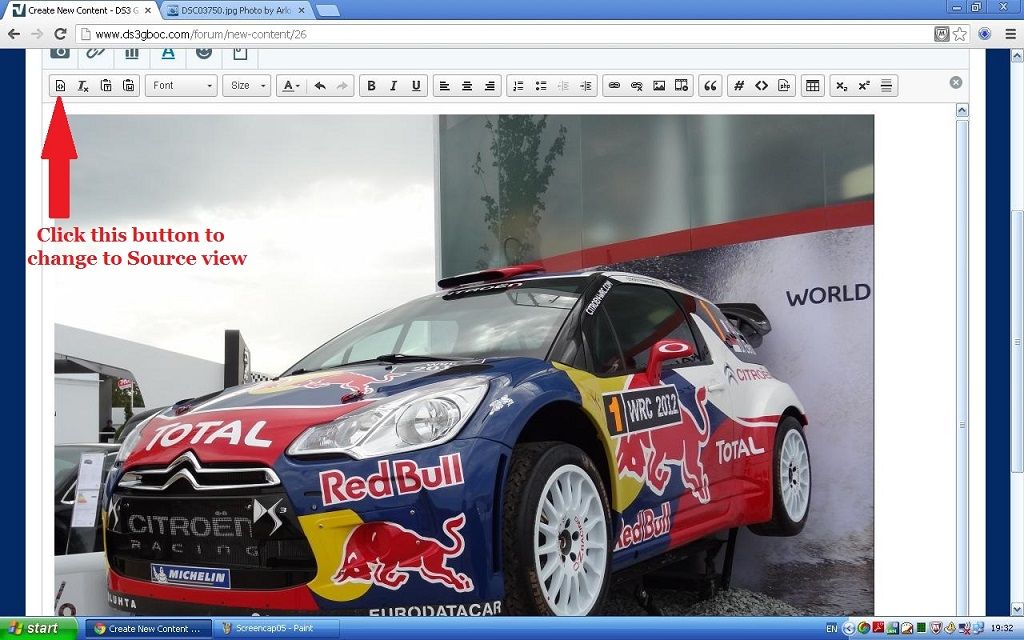Expand hidden system tray icons
Image resolution: width=1024 pixels, height=640 pixels.
click(848, 629)
